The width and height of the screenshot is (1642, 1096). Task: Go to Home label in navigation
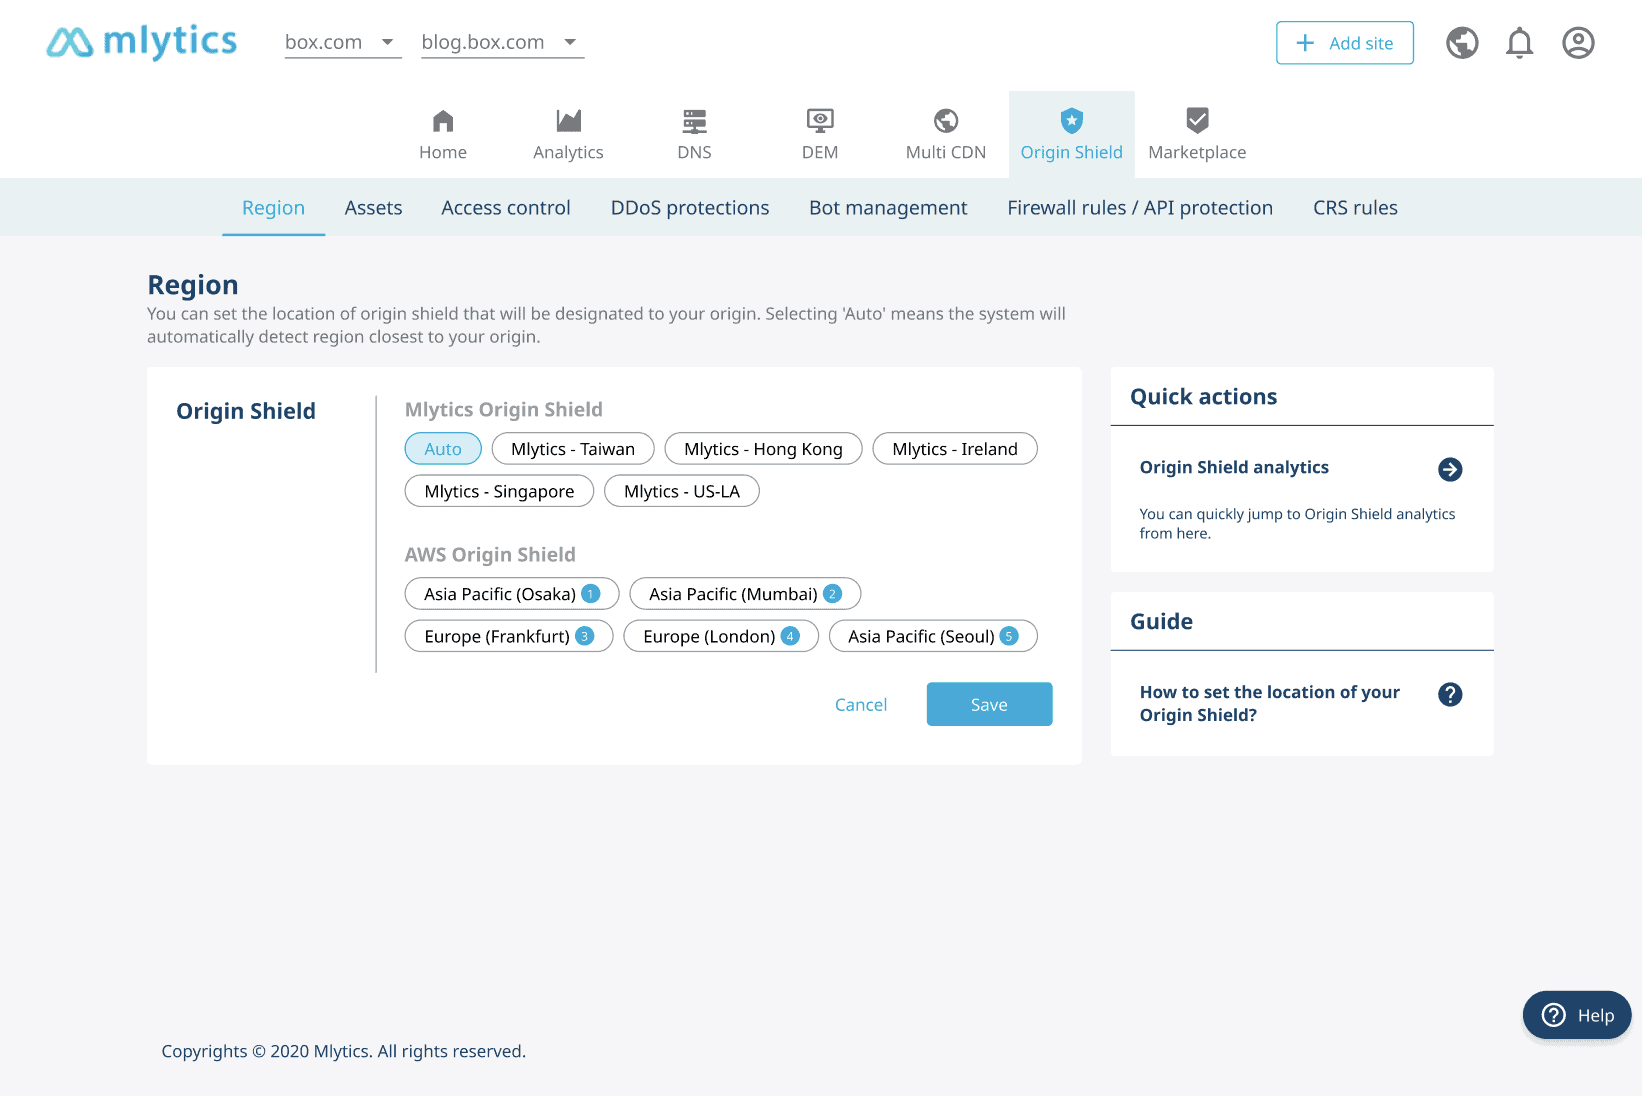coord(443,152)
